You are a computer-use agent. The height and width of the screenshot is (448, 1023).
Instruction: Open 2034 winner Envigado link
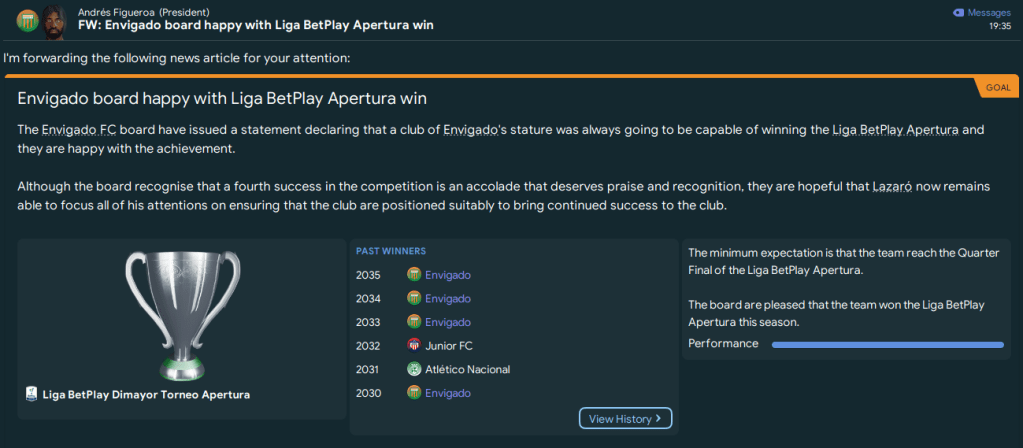pos(447,298)
